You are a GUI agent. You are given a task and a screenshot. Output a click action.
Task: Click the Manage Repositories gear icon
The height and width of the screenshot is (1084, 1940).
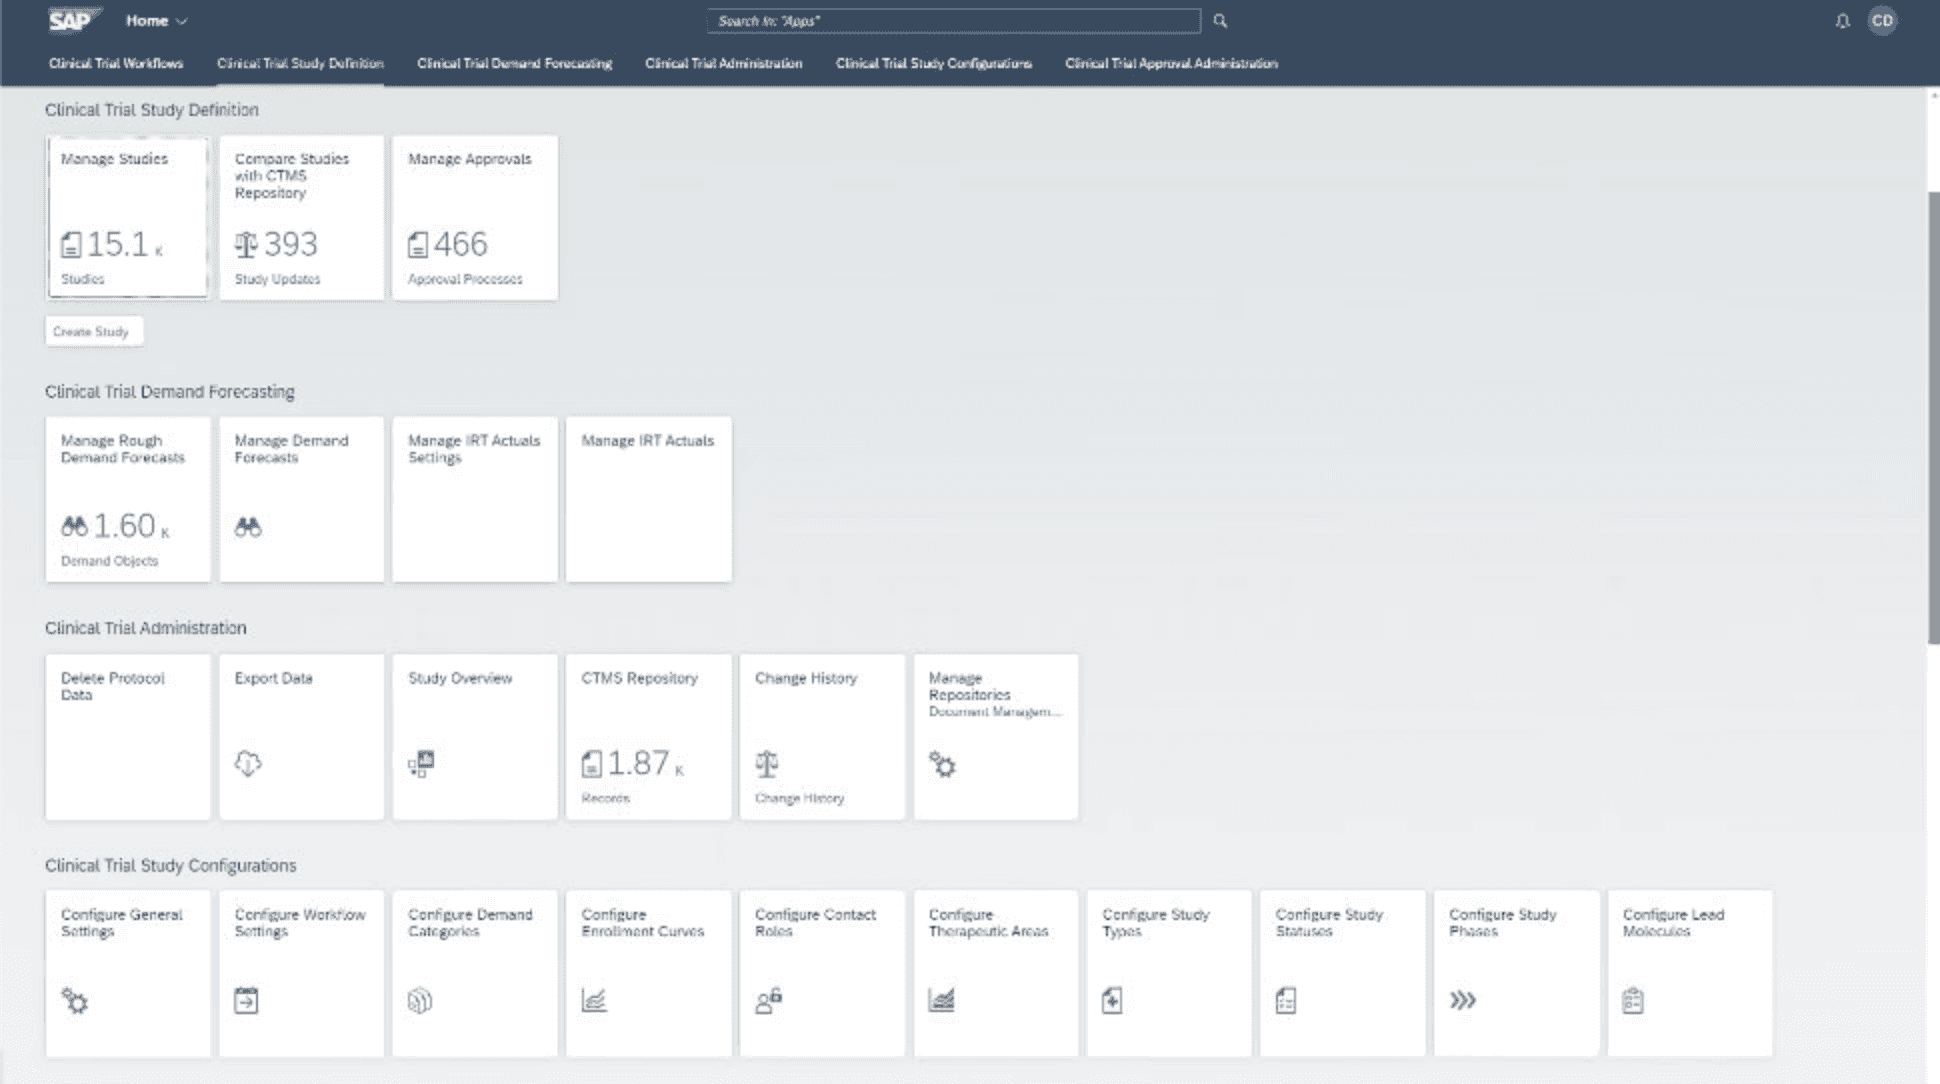pyautogui.click(x=942, y=765)
